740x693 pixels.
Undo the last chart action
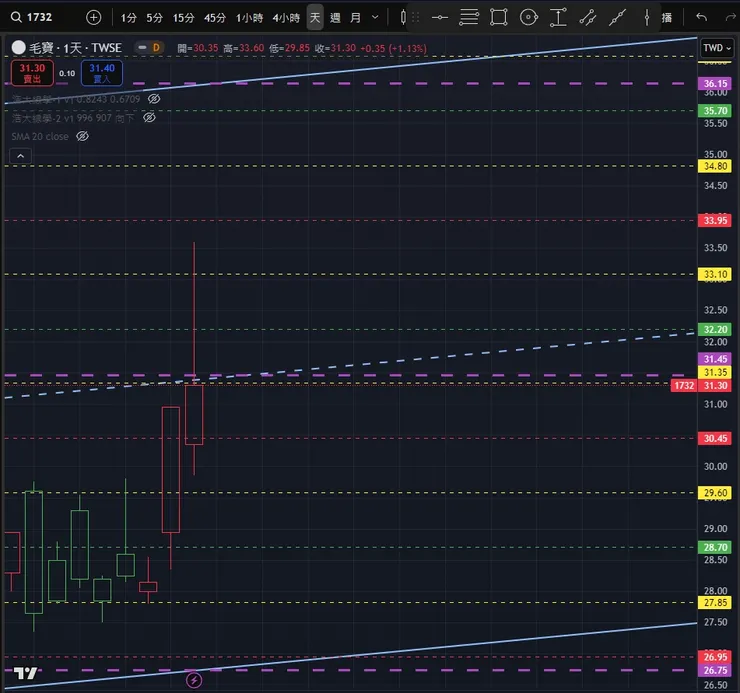[701, 17]
